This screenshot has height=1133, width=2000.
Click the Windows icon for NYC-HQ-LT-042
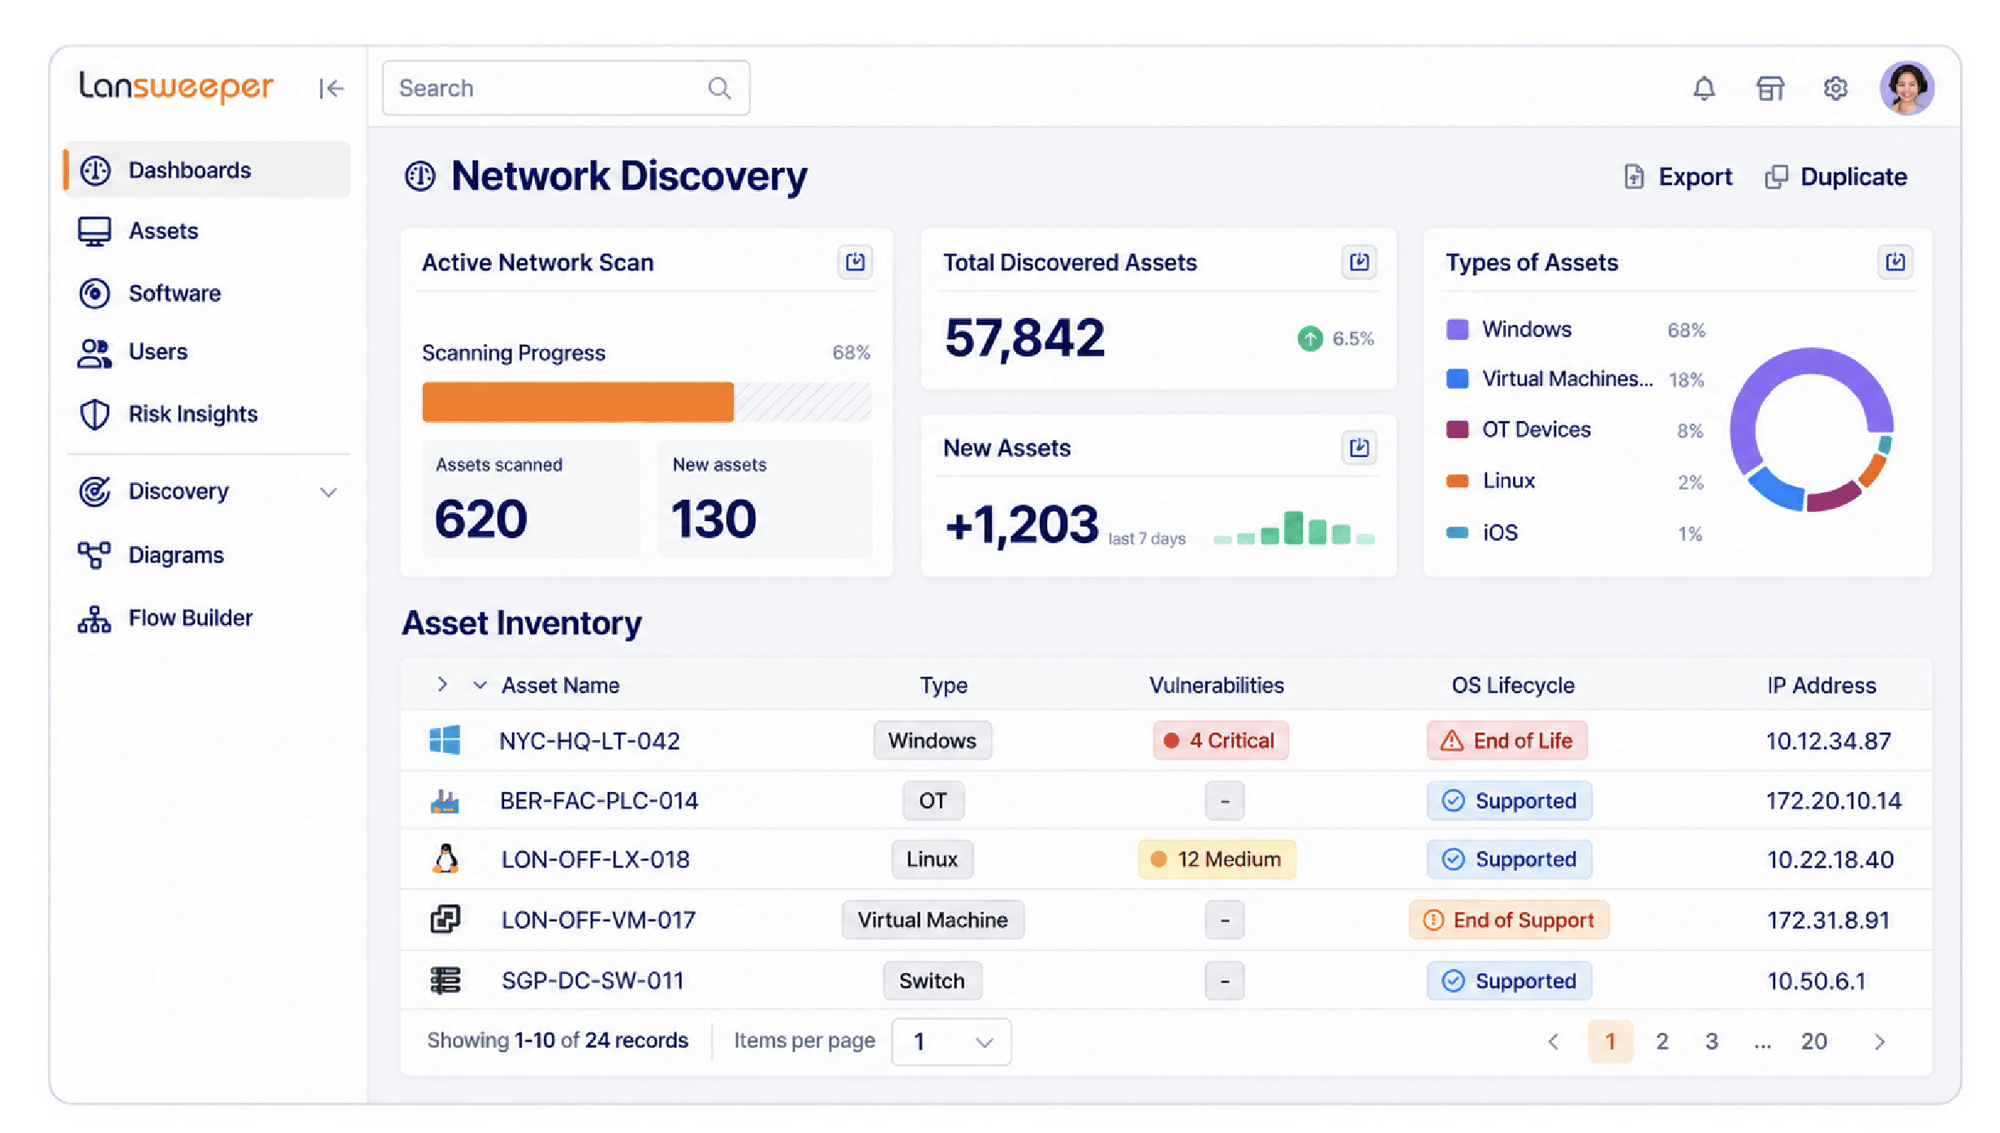click(x=445, y=740)
